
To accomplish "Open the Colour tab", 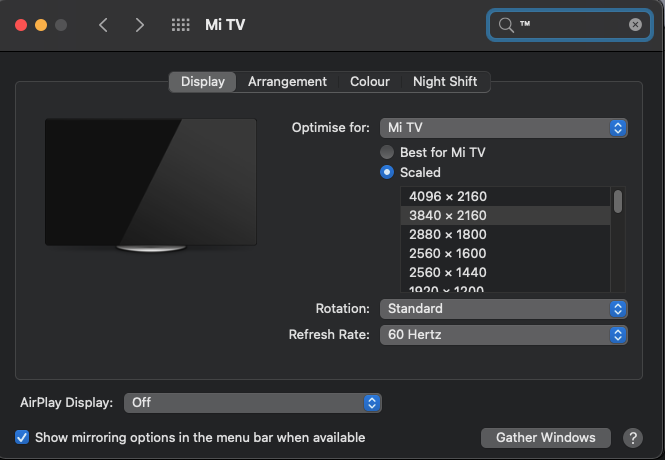I will (x=369, y=81).
